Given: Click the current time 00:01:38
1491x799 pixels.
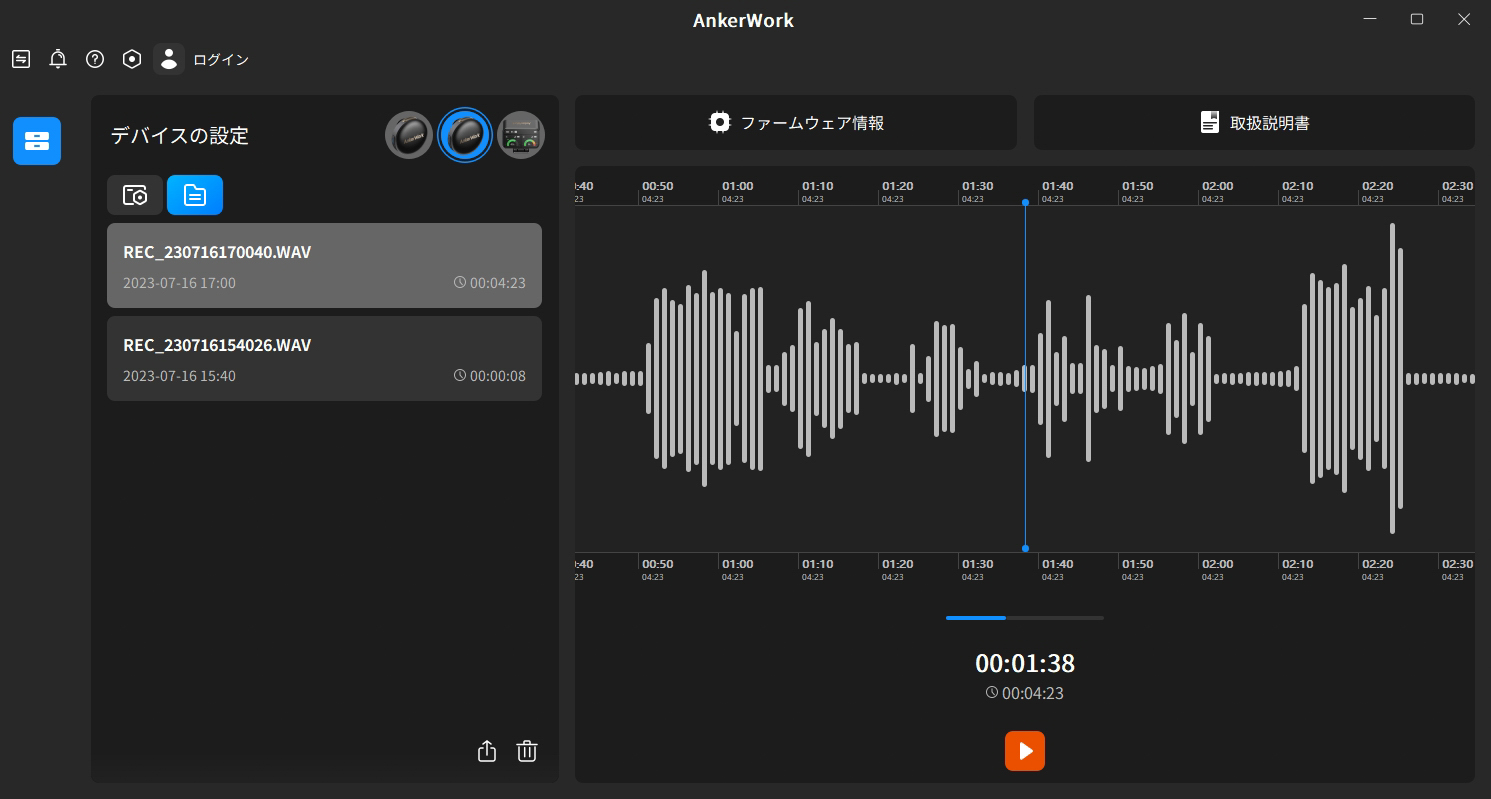Looking at the screenshot, I should point(1025,663).
